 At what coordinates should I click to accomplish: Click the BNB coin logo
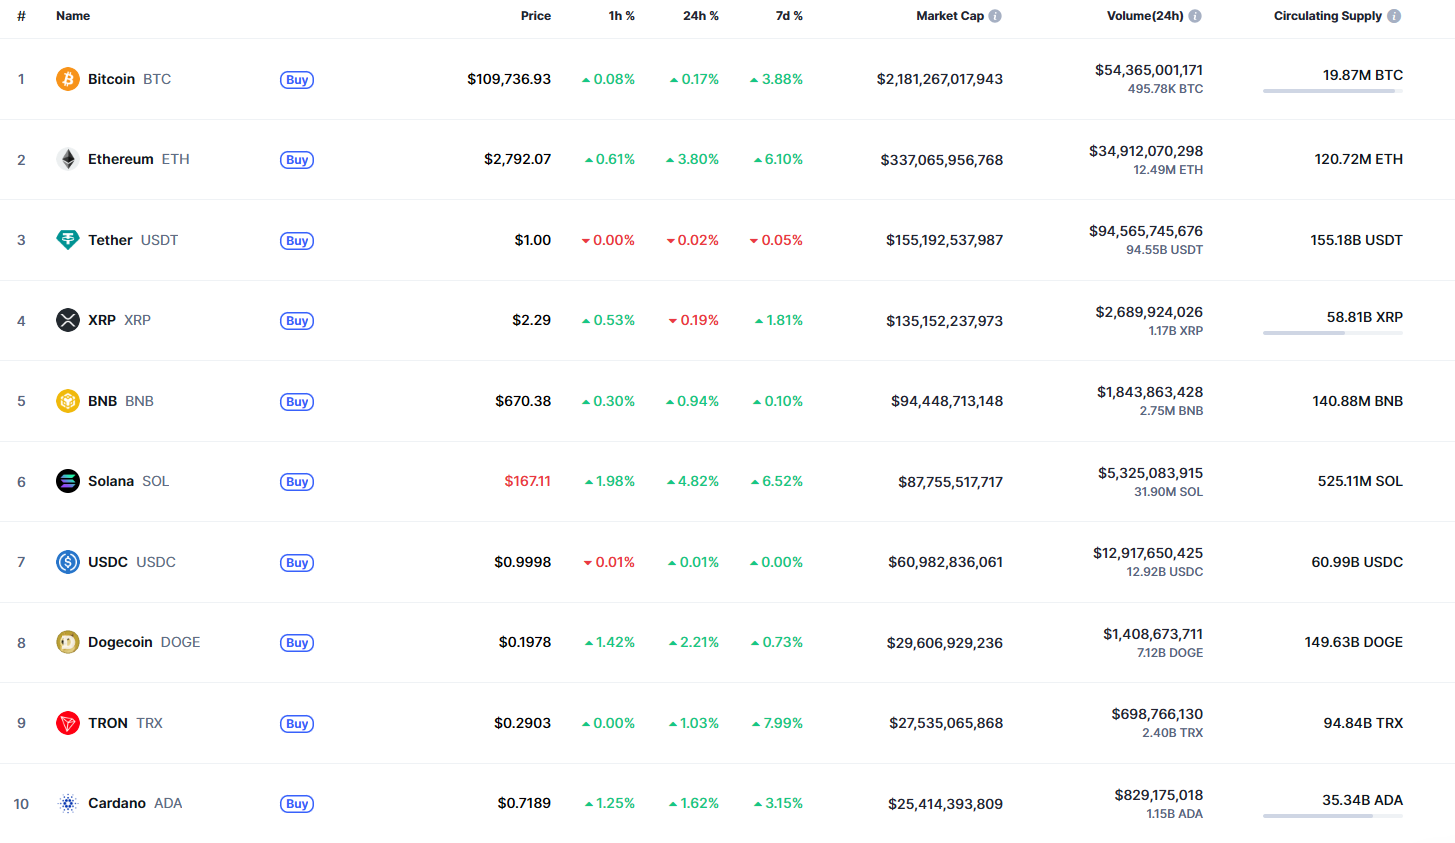click(68, 401)
